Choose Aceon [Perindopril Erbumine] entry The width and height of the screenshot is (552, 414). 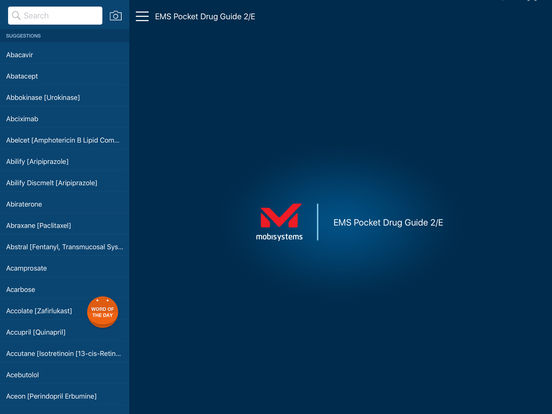click(x=64, y=396)
